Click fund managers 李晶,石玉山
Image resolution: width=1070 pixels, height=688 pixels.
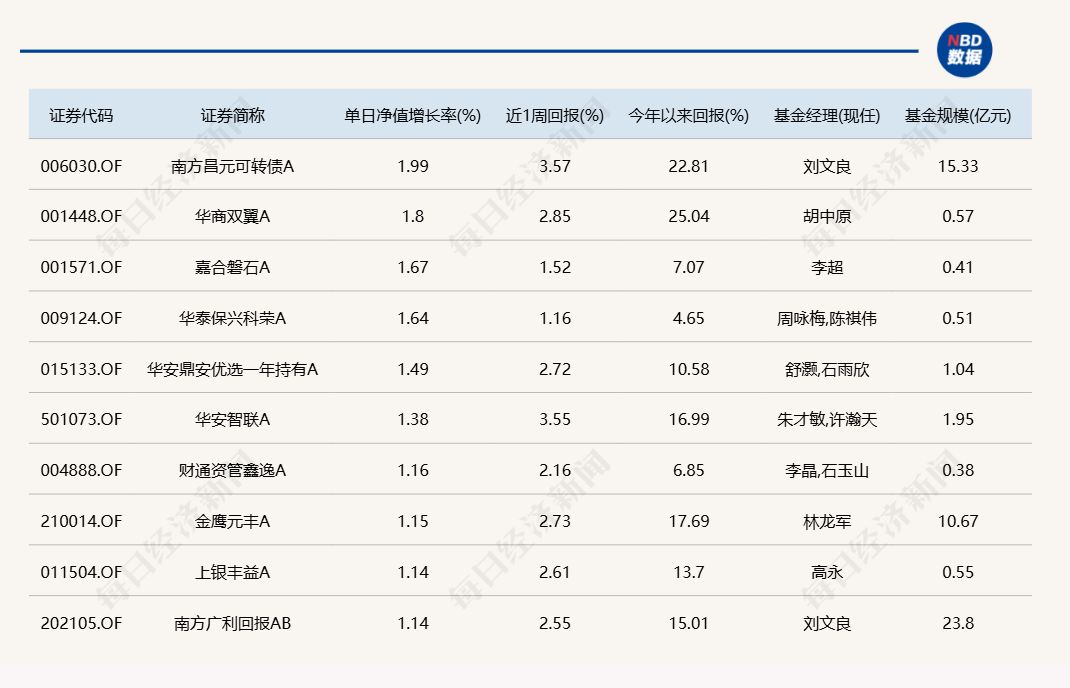point(827,470)
